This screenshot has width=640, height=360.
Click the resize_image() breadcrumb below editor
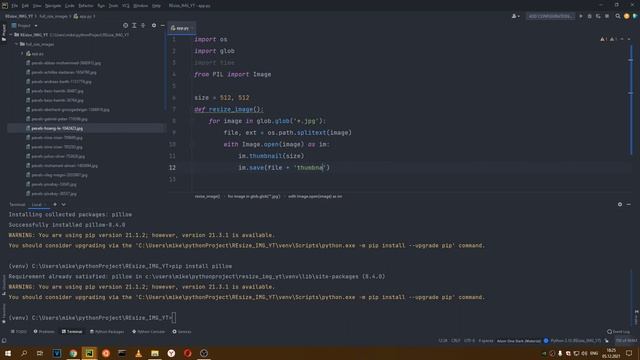[x=207, y=196]
